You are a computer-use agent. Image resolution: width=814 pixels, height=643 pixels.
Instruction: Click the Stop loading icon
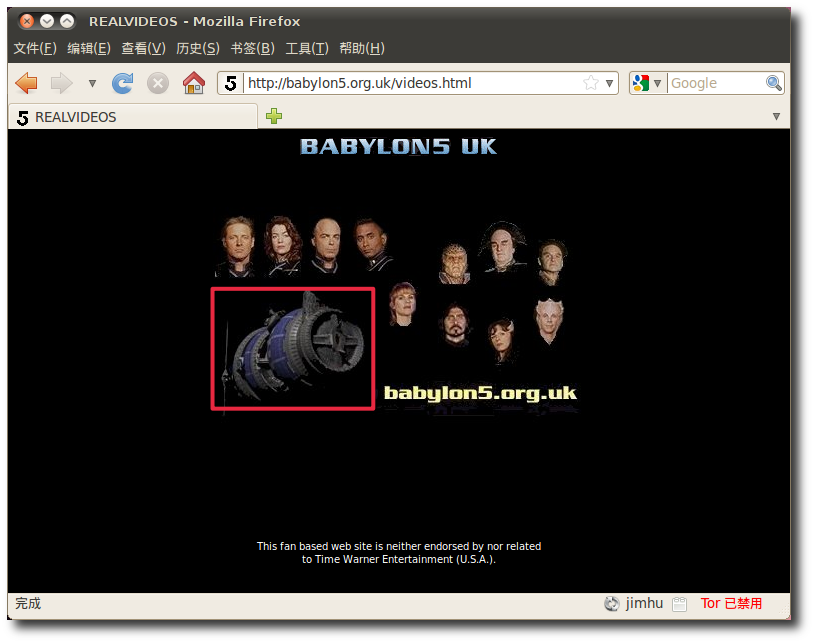click(x=158, y=83)
